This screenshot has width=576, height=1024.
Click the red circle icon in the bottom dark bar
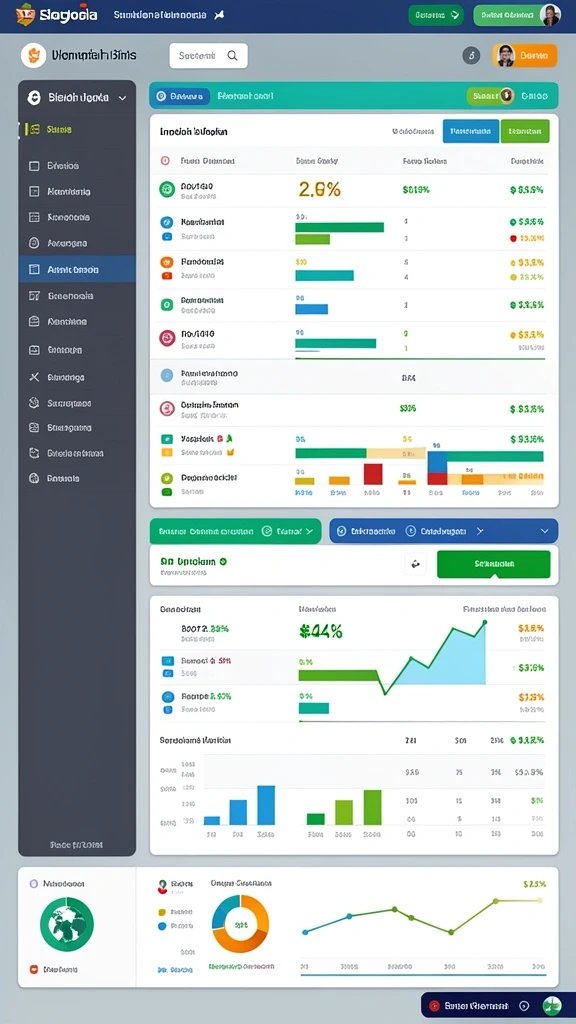[x=434, y=1006]
